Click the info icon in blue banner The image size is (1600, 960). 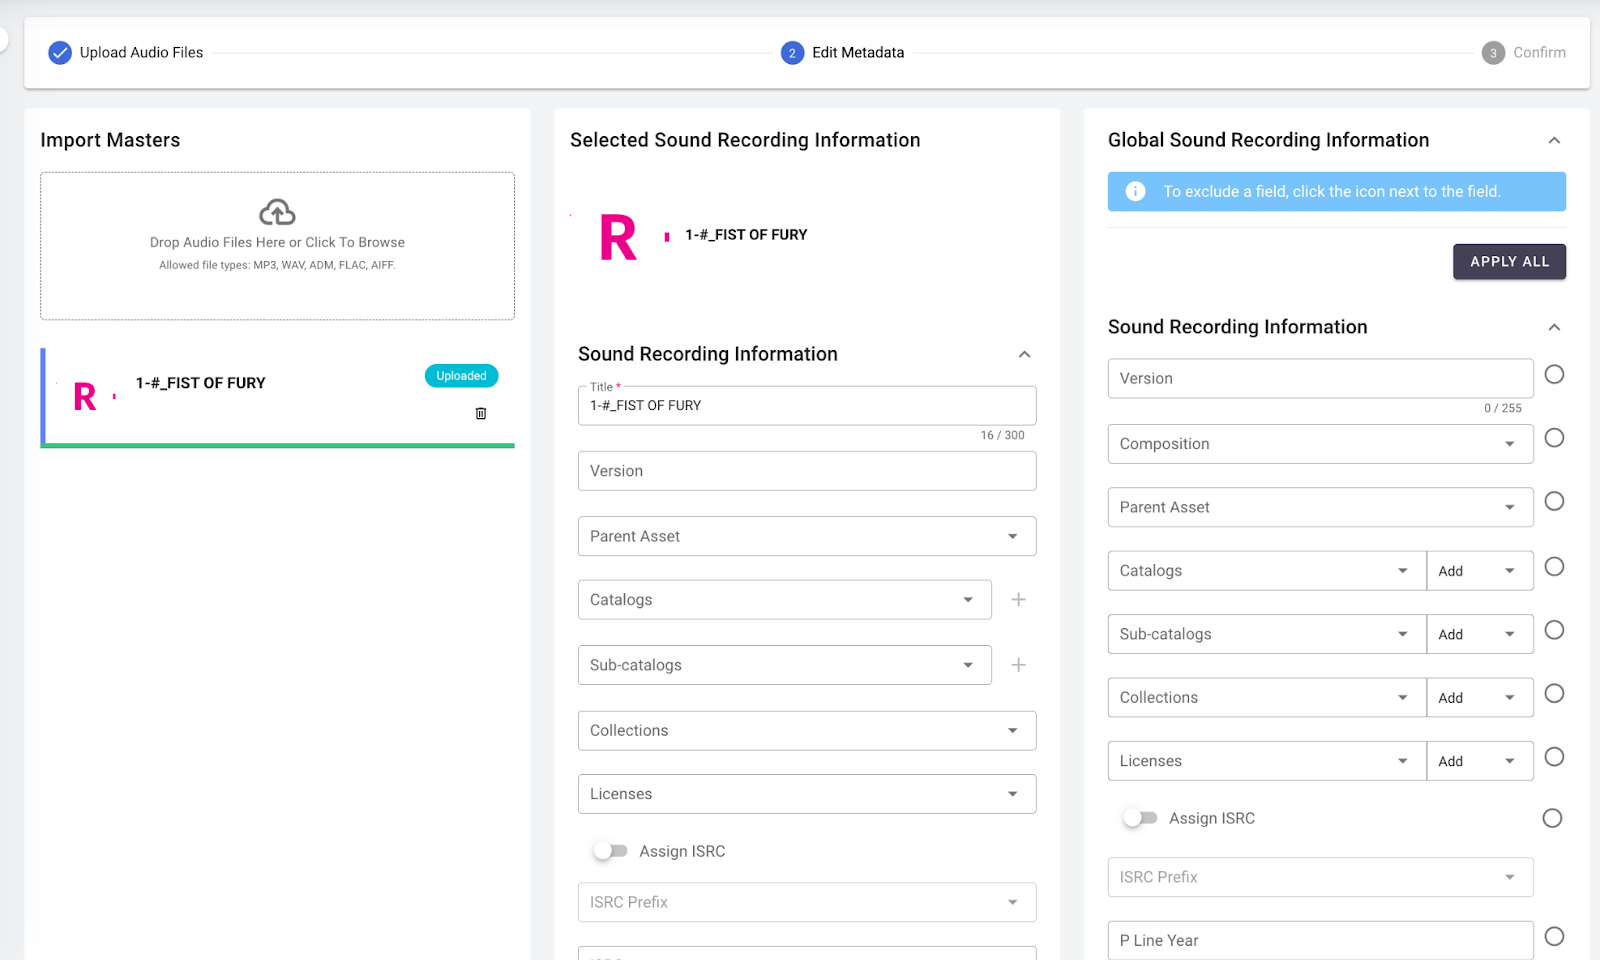pyautogui.click(x=1135, y=191)
